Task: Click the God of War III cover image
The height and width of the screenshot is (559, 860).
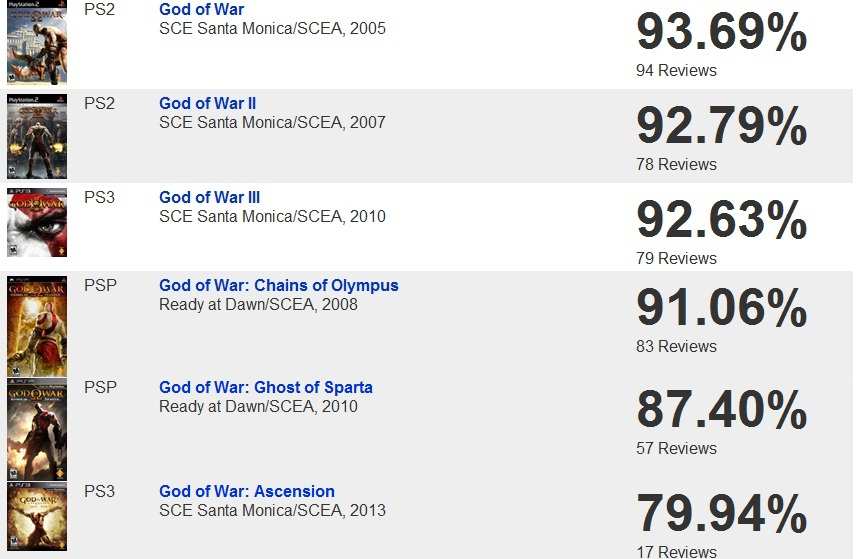Action: click(x=37, y=223)
